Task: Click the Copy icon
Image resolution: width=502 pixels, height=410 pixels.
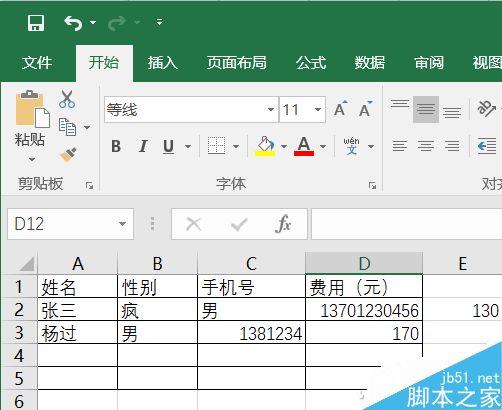Action: [x=67, y=127]
